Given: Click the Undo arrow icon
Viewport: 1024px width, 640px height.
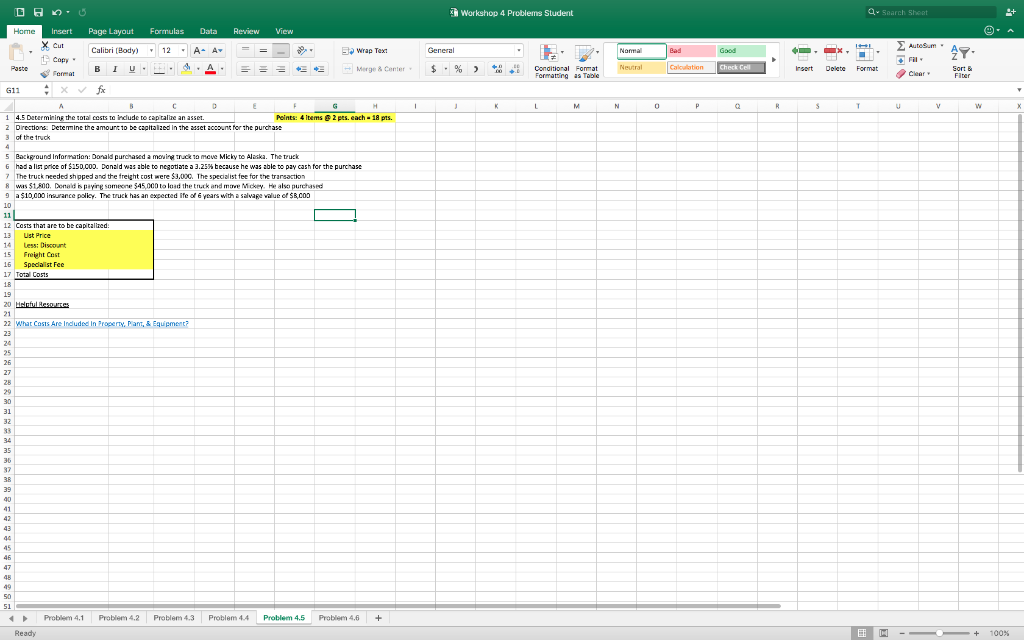Looking at the screenshot, I should point(56,12).
